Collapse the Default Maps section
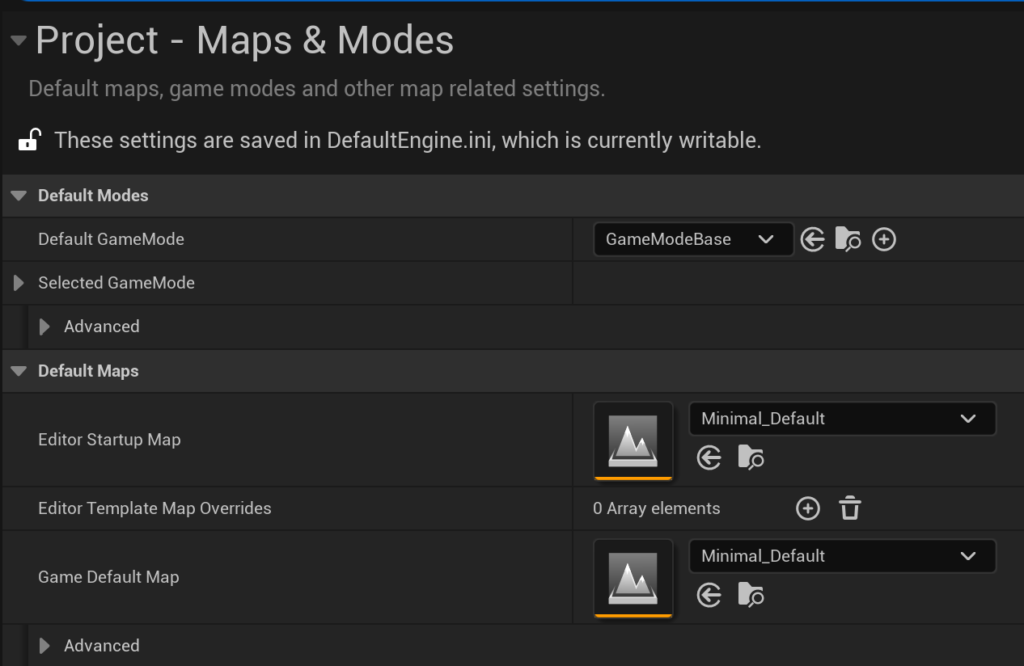The height and width of the screenshot is (666, 1024). point(18,371)
